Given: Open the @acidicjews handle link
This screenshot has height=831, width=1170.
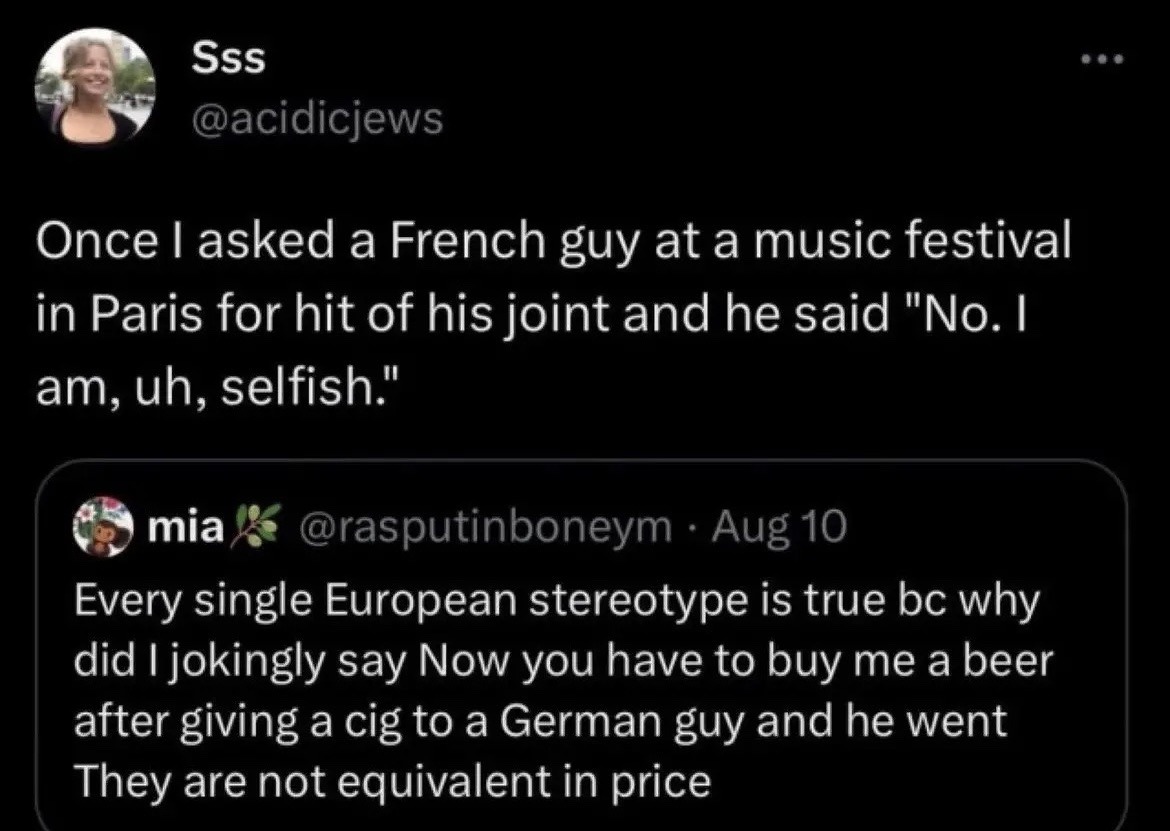Looking at the screenshot, I should coord(316,120).
